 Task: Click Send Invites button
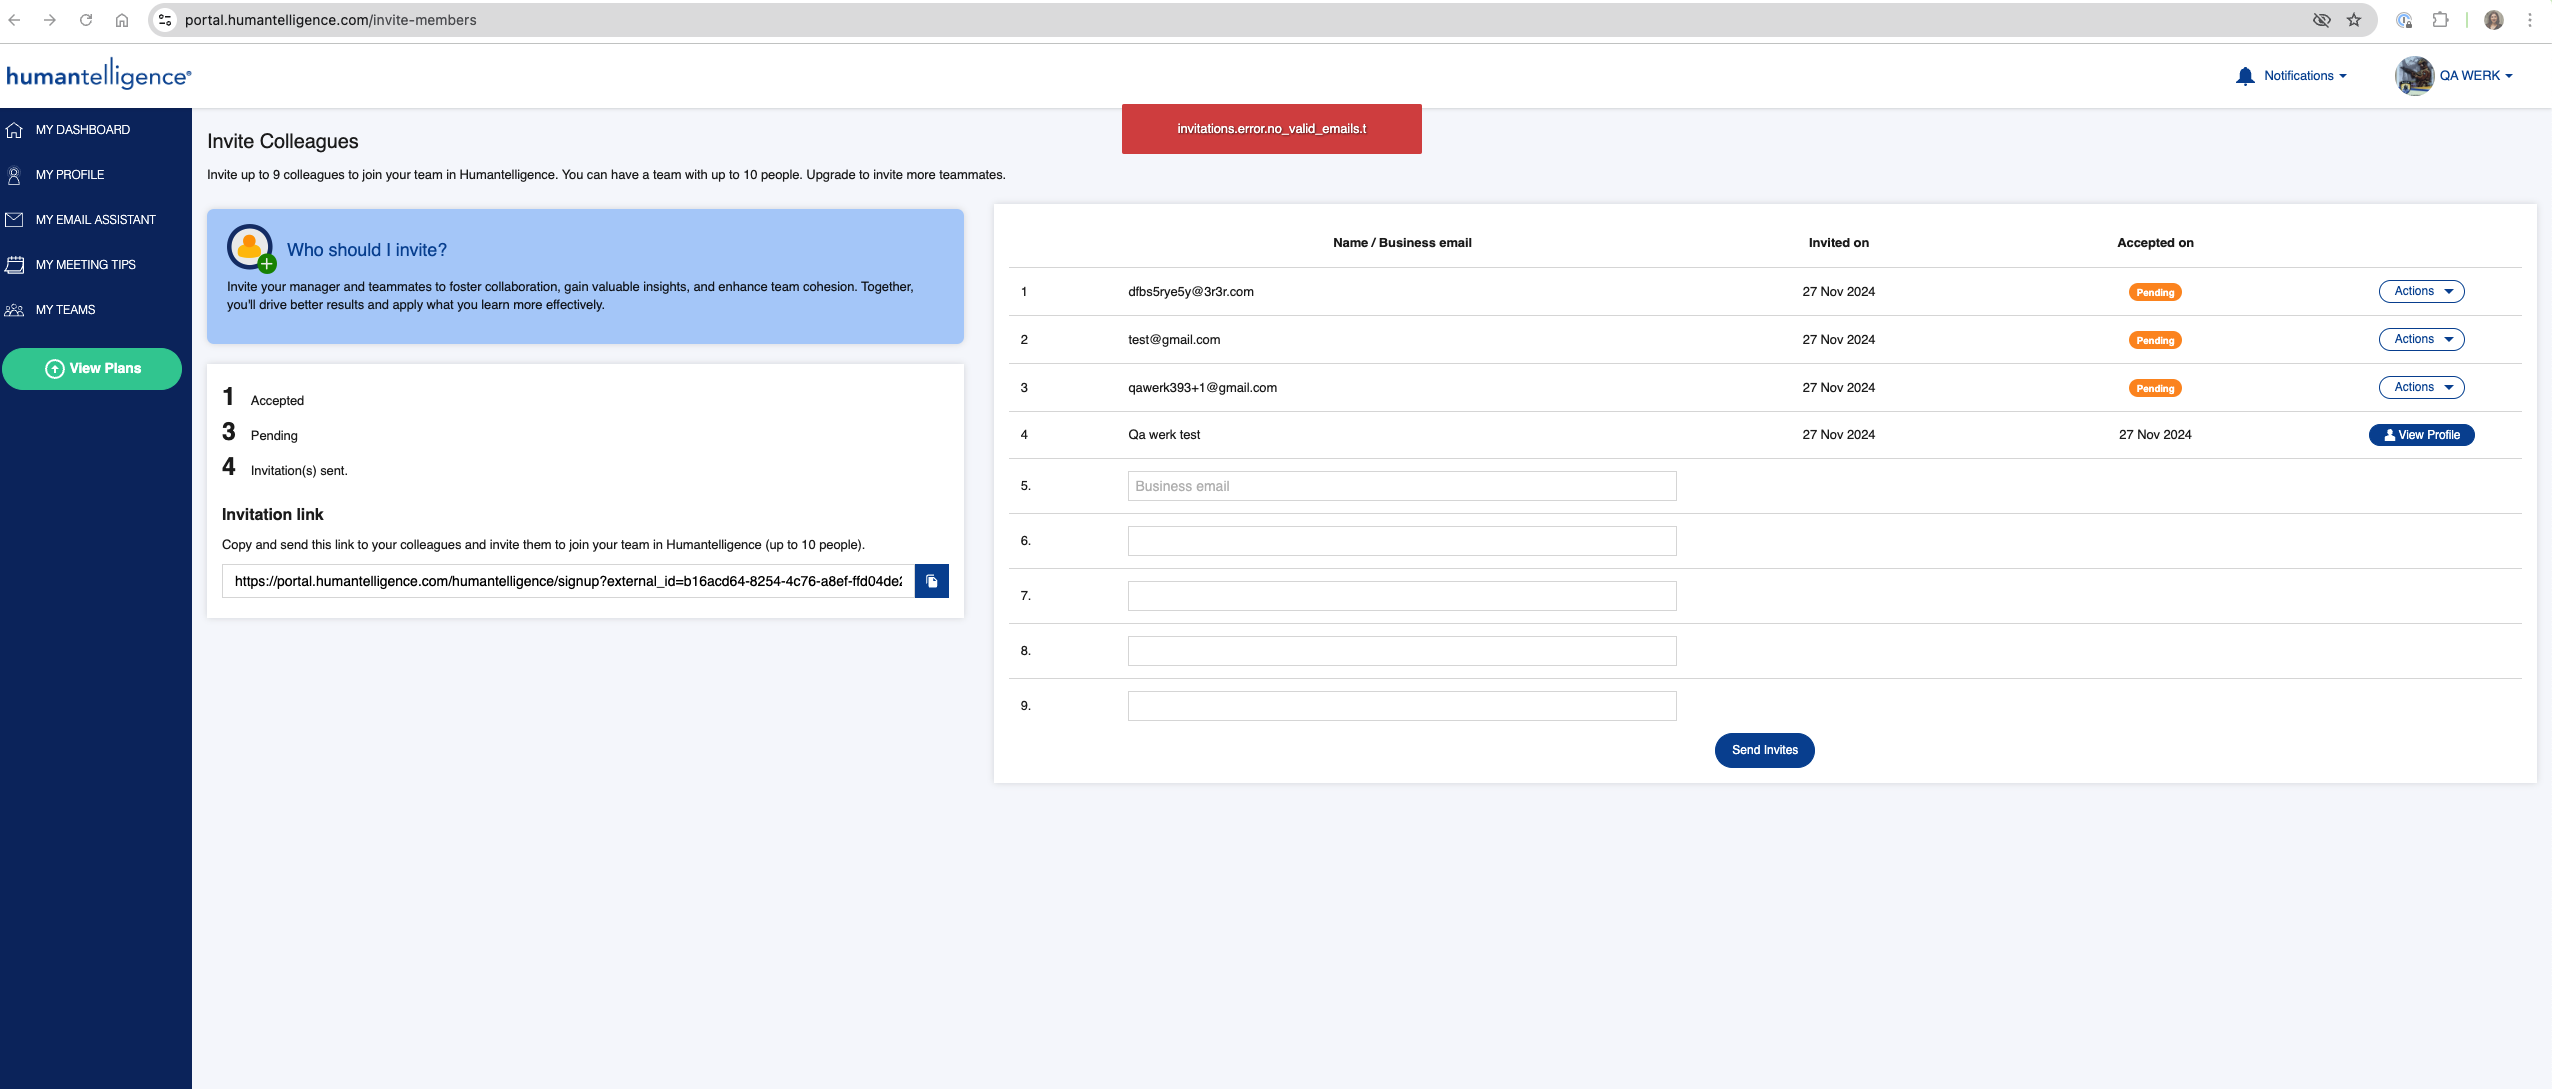point(1764,749)
